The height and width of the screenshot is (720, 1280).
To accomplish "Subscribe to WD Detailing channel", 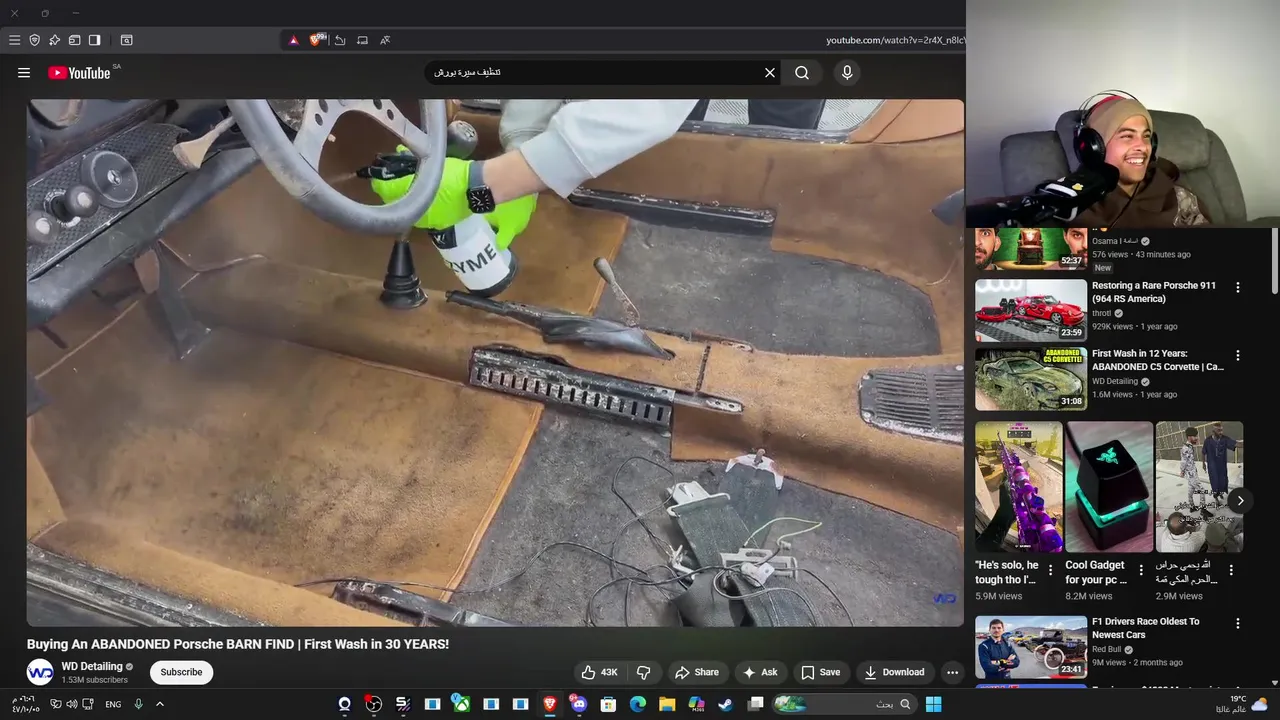I will click(x=181, y=672).
